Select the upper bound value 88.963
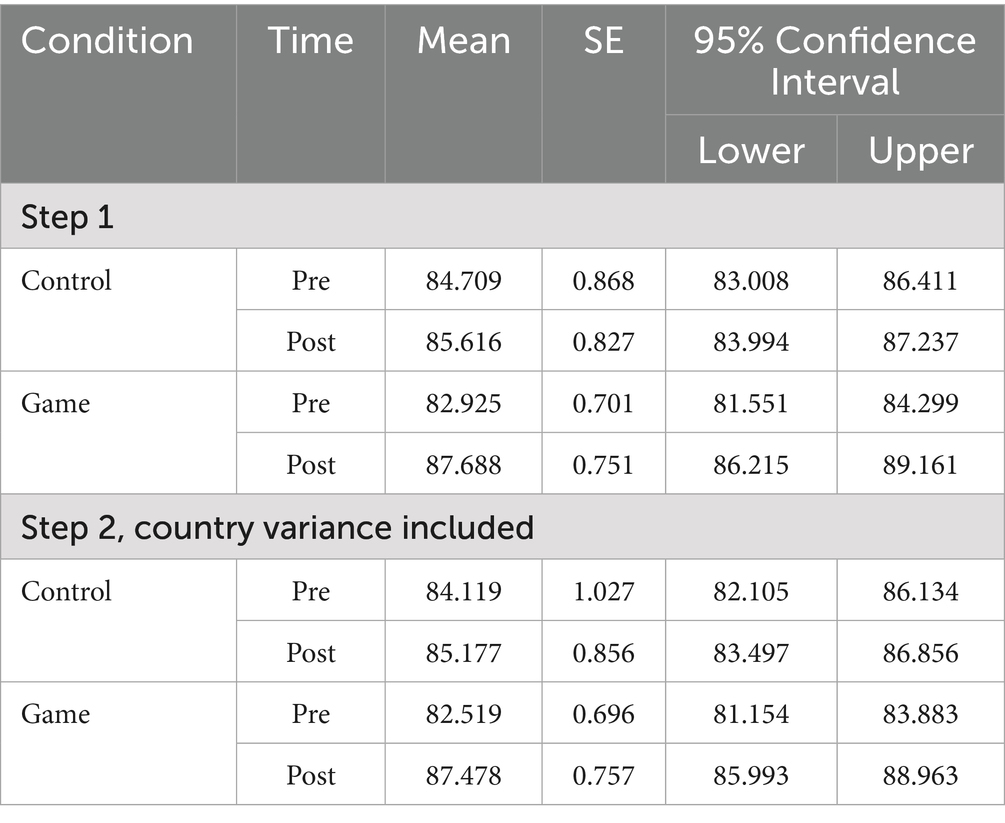 (920, 775)
